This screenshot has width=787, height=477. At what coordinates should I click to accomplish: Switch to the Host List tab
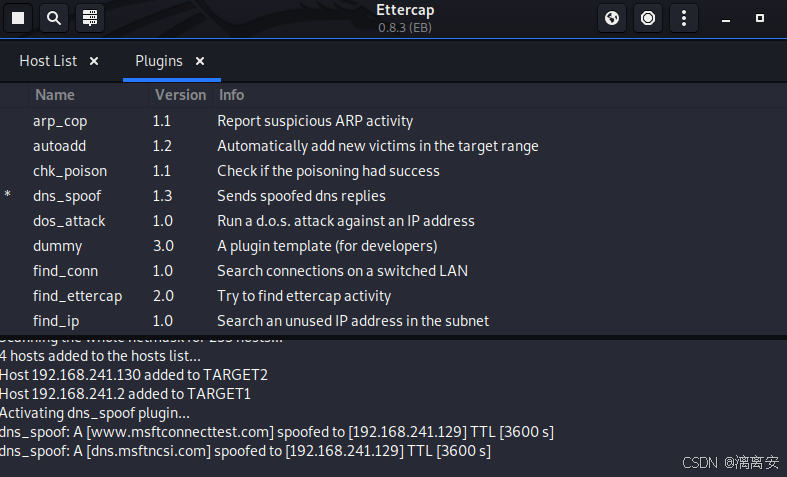coord(48,61)
